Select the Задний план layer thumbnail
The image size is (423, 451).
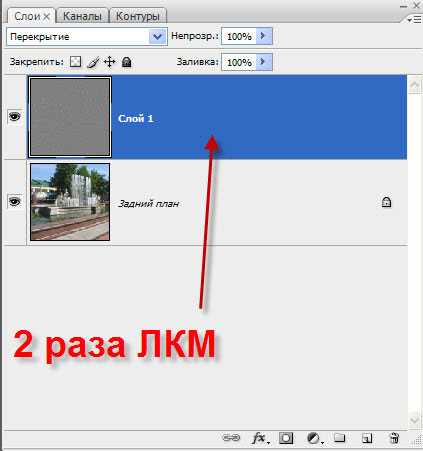pos(70,202)
